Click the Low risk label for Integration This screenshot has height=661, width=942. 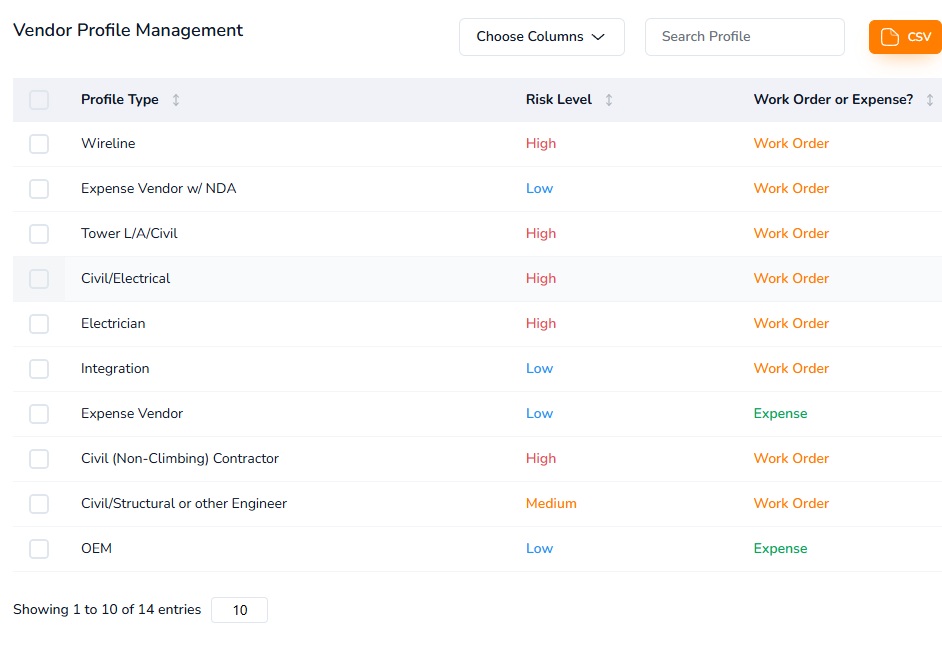pyautogui.click(x=539, y=368)
